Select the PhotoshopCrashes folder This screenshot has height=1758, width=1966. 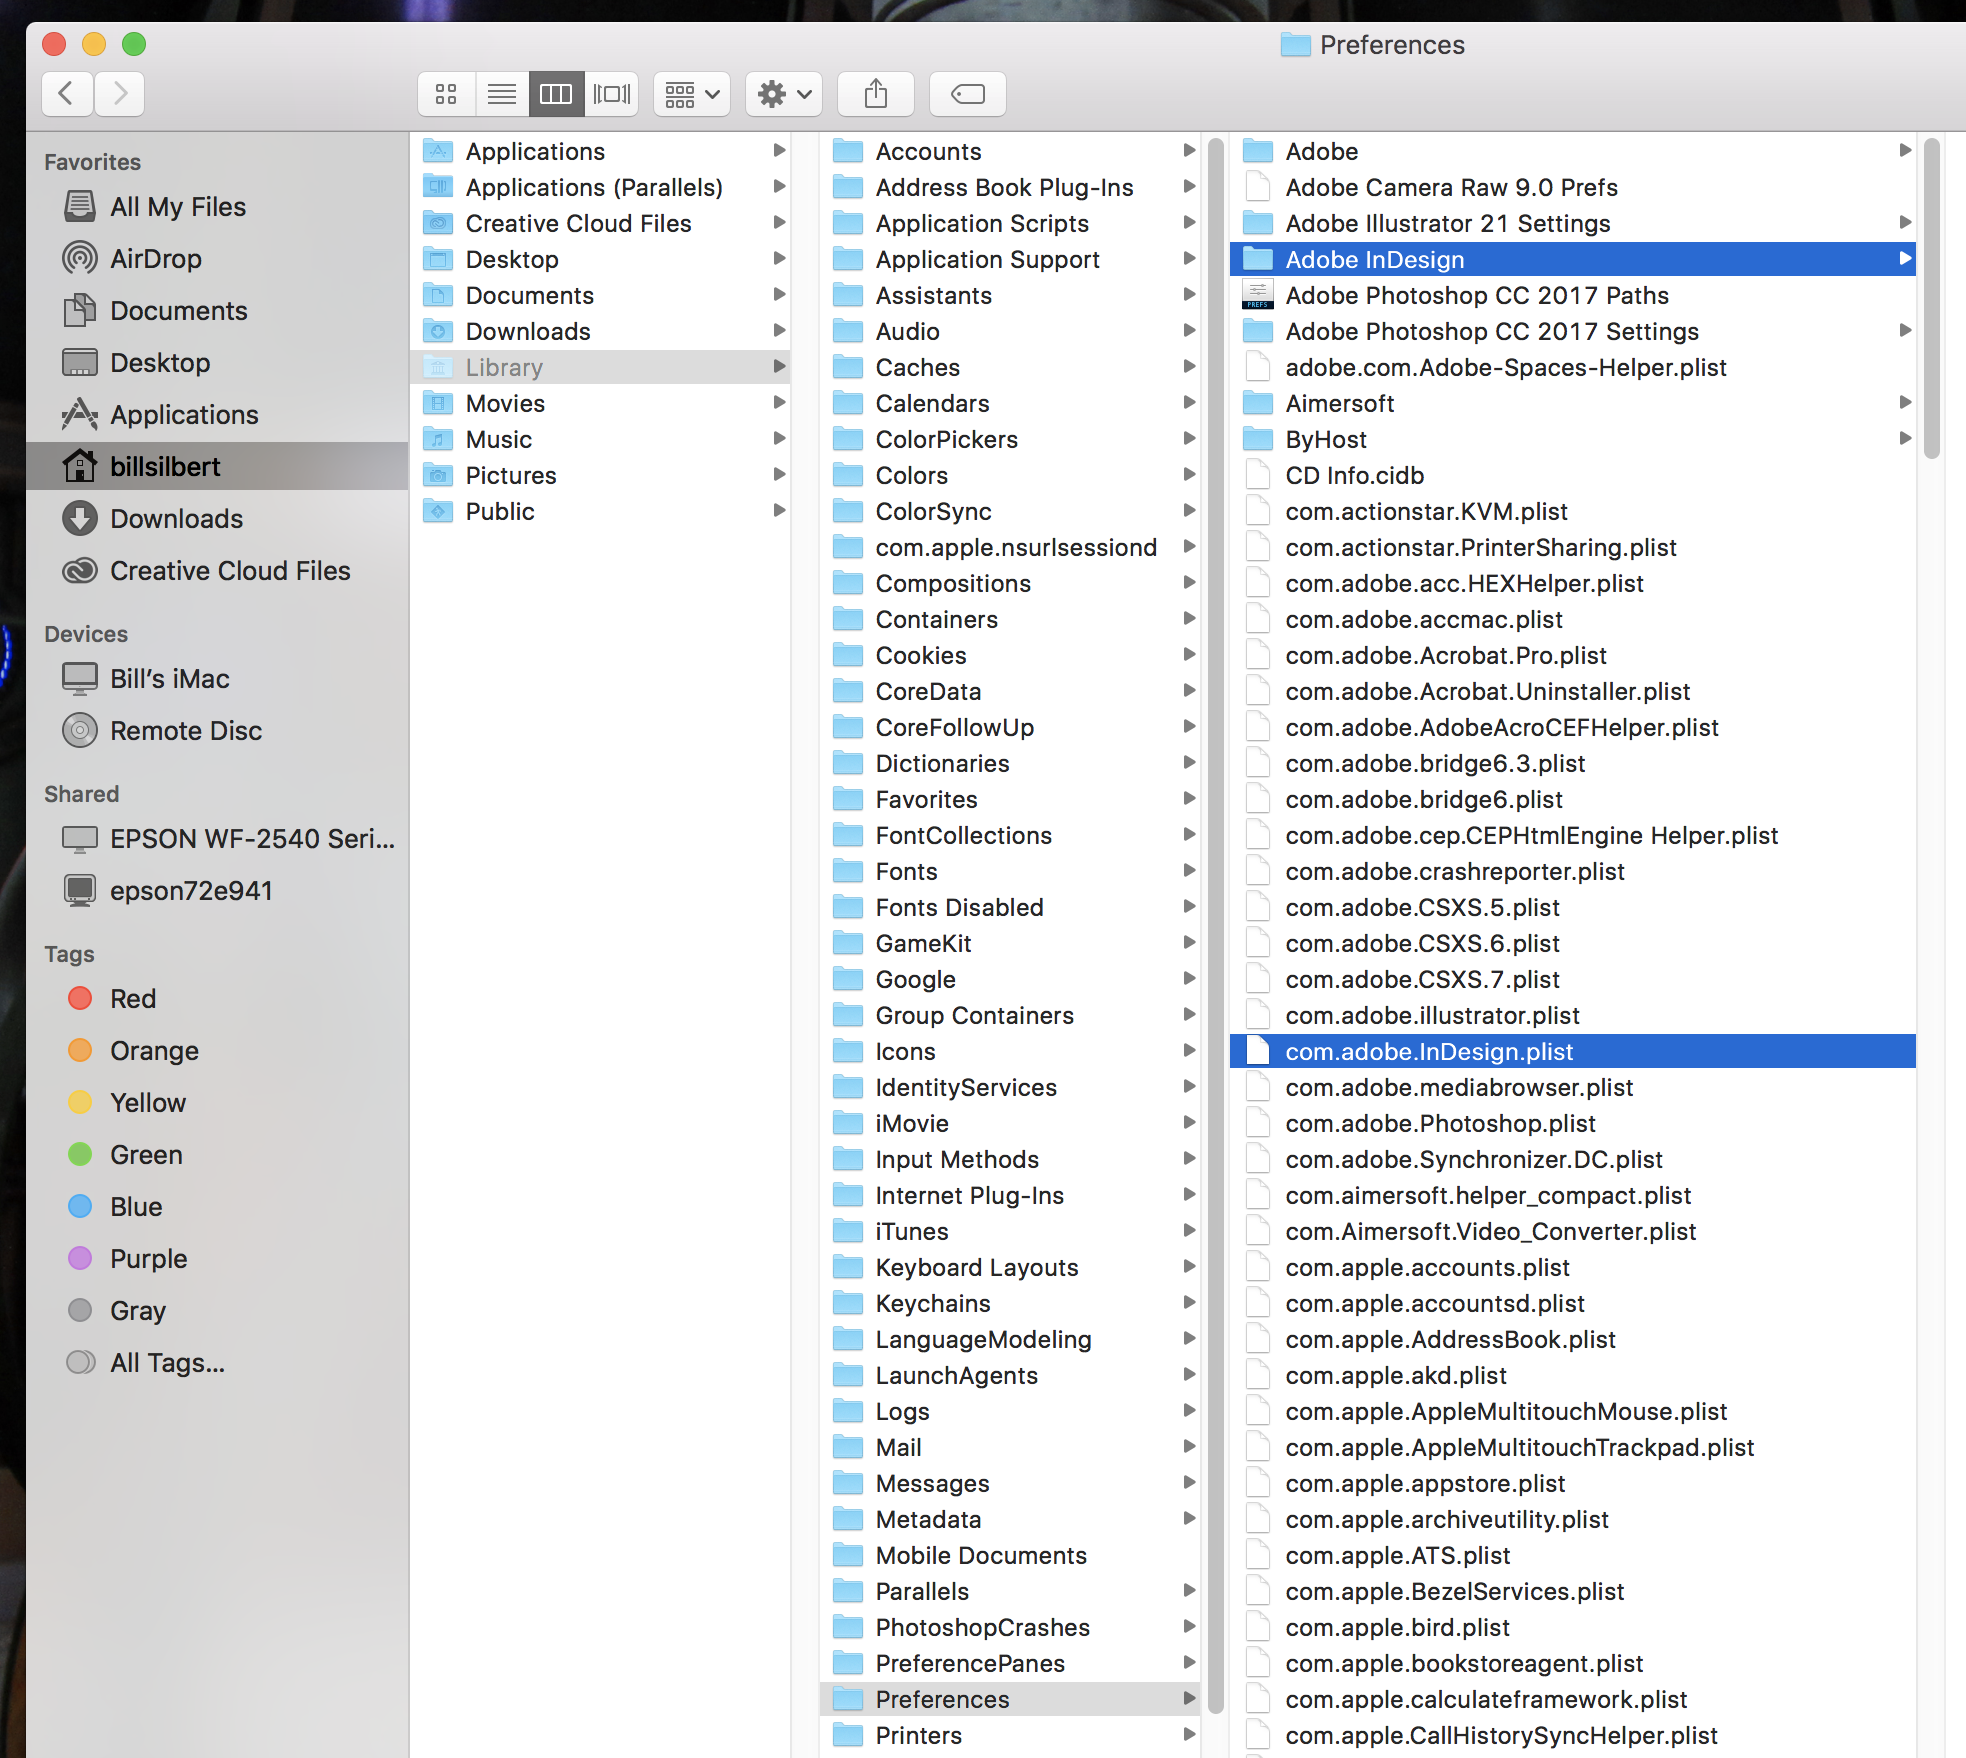(1010, 1627)
